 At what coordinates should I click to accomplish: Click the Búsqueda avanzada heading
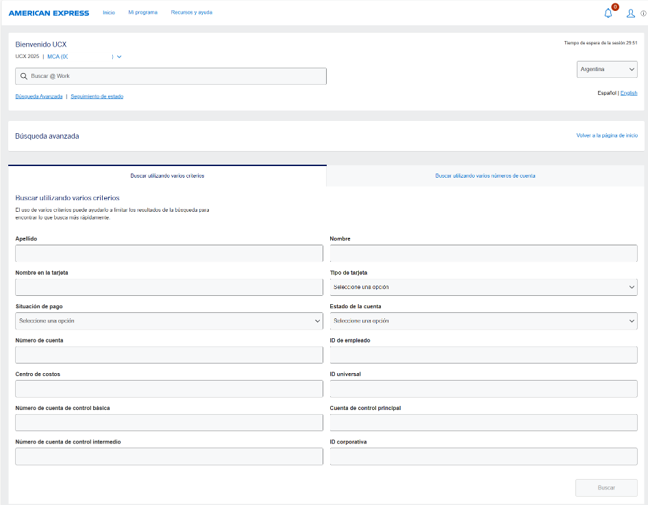pos(47,136)
